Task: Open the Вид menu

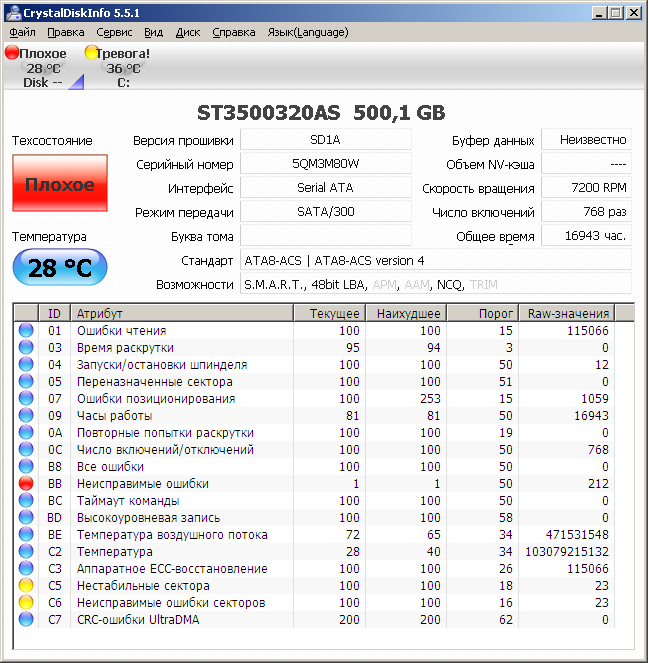Action: point(153,33)
